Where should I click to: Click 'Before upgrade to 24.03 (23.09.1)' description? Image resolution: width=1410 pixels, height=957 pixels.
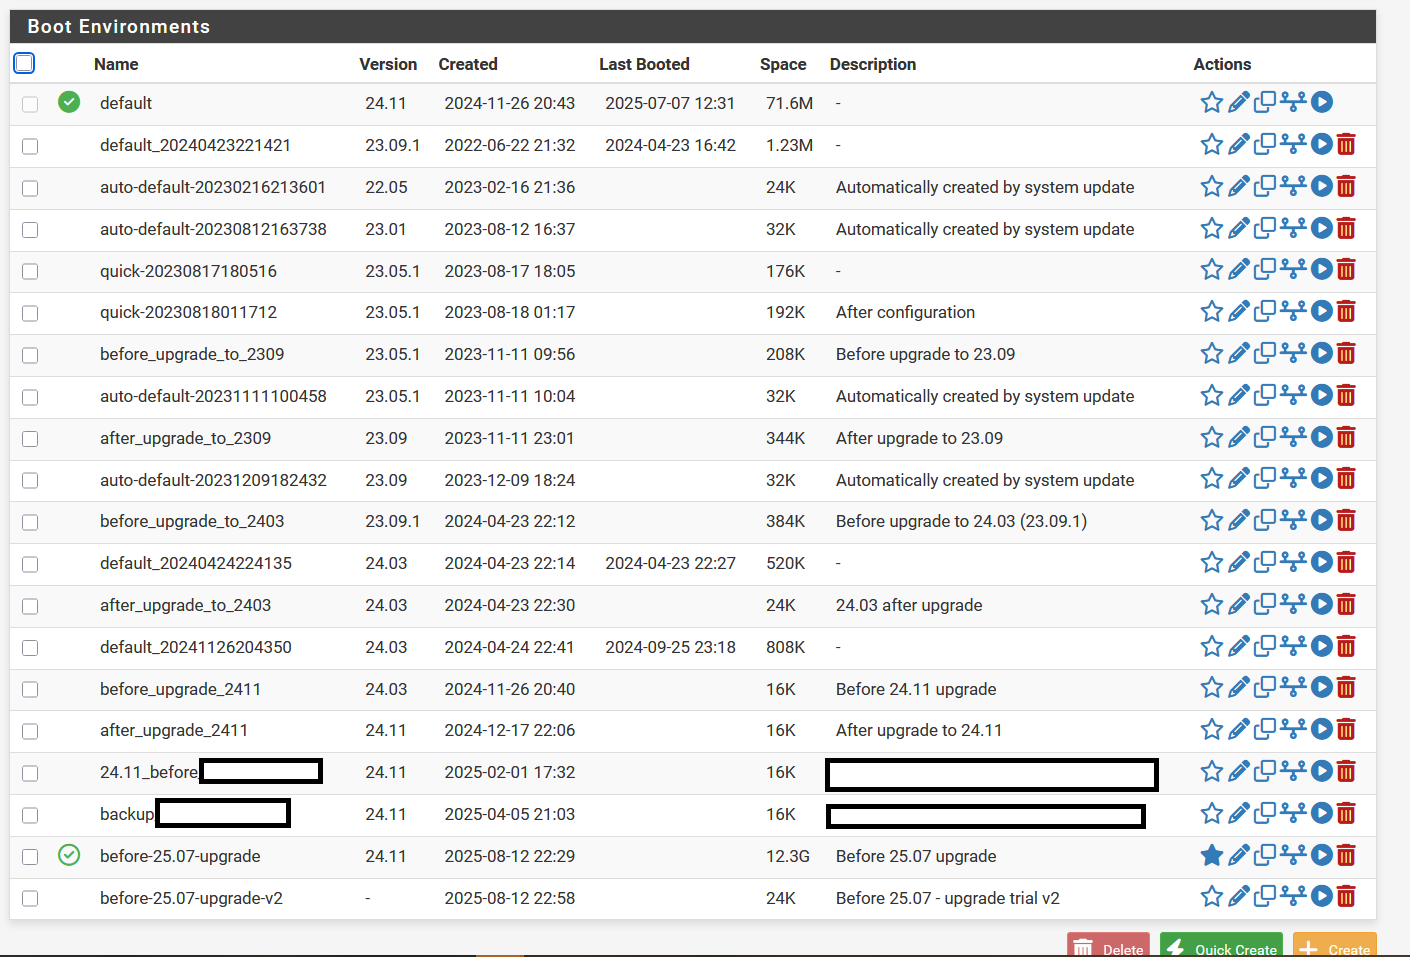coord(961,521)
